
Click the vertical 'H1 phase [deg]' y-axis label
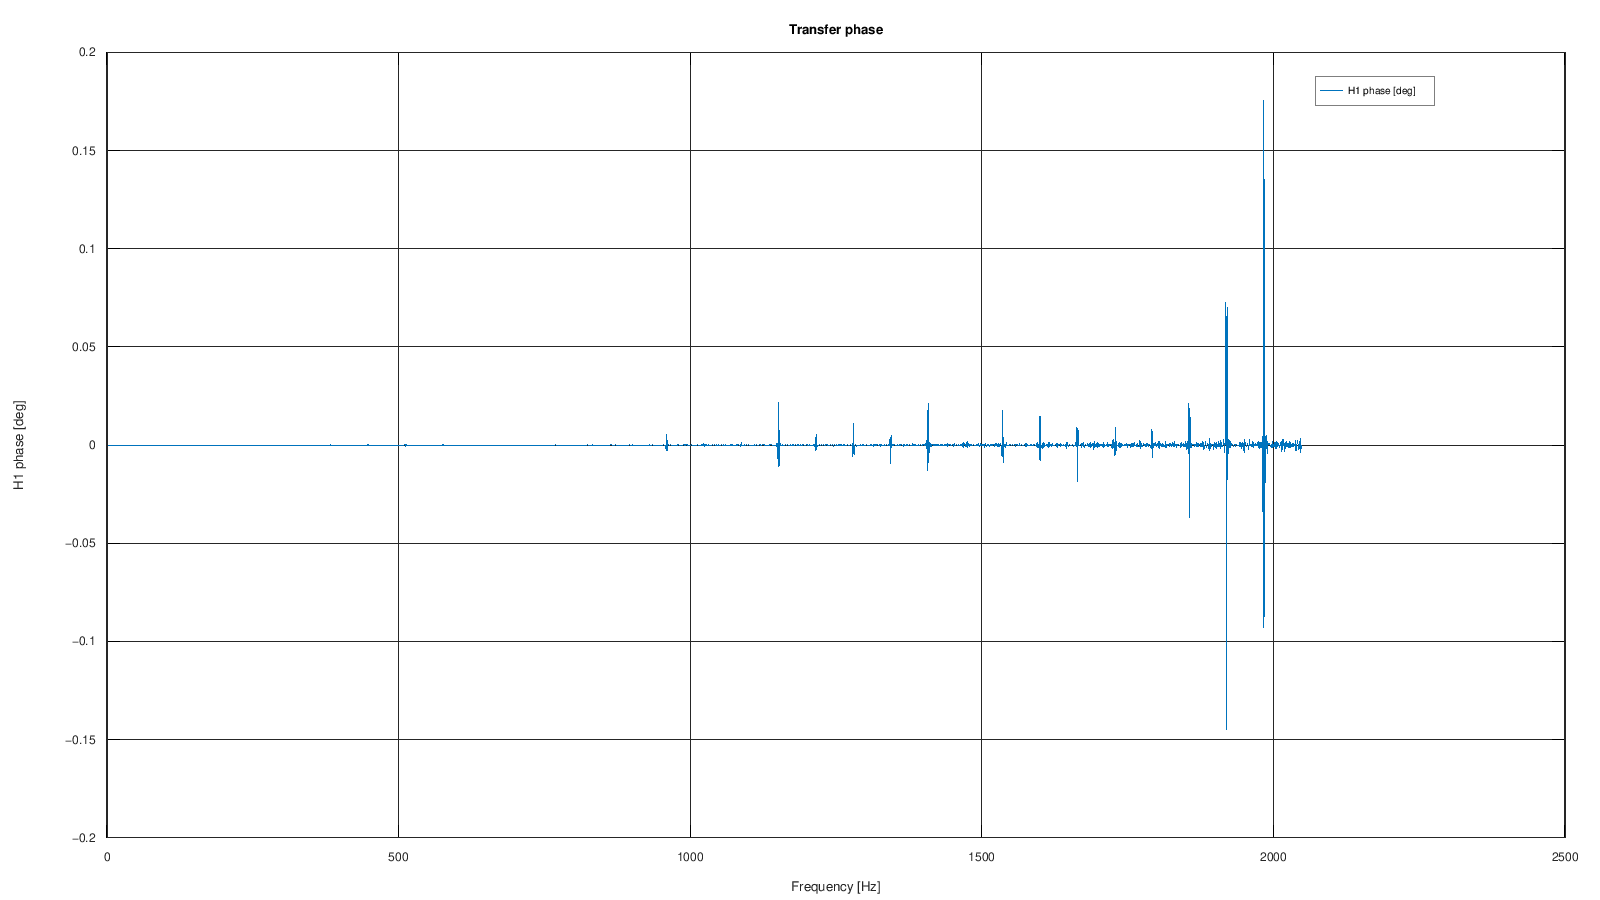click(19, 445)
